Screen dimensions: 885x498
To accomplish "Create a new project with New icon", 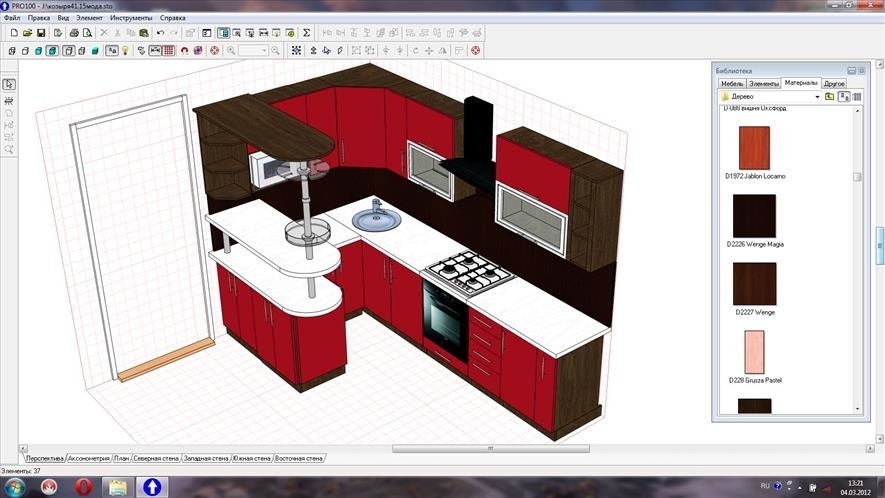I will pos(14,33).
